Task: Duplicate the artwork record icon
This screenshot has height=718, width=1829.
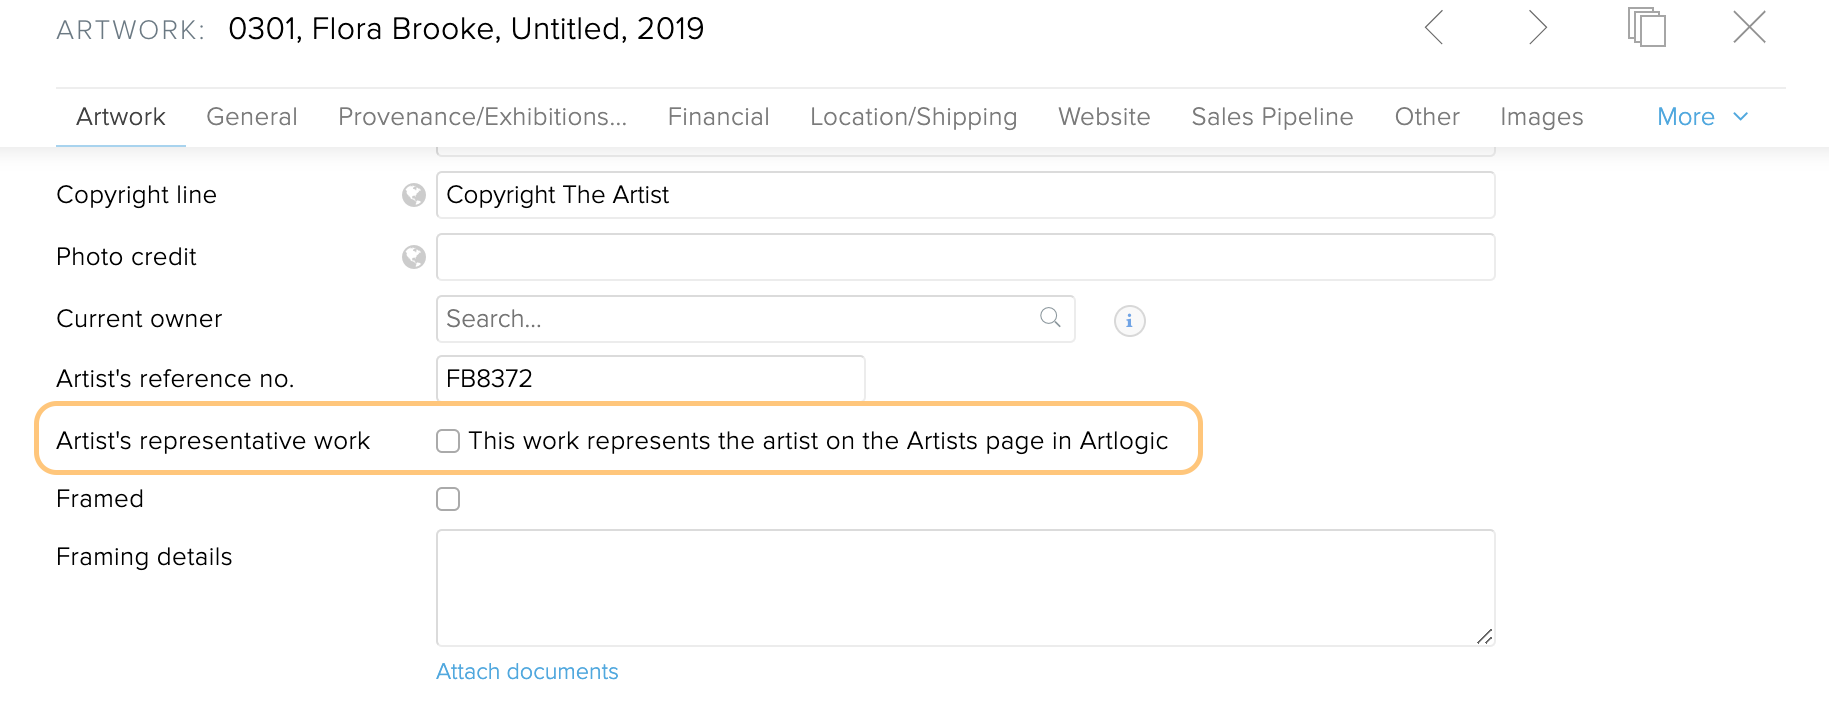Action: [x=1646, y=27]
